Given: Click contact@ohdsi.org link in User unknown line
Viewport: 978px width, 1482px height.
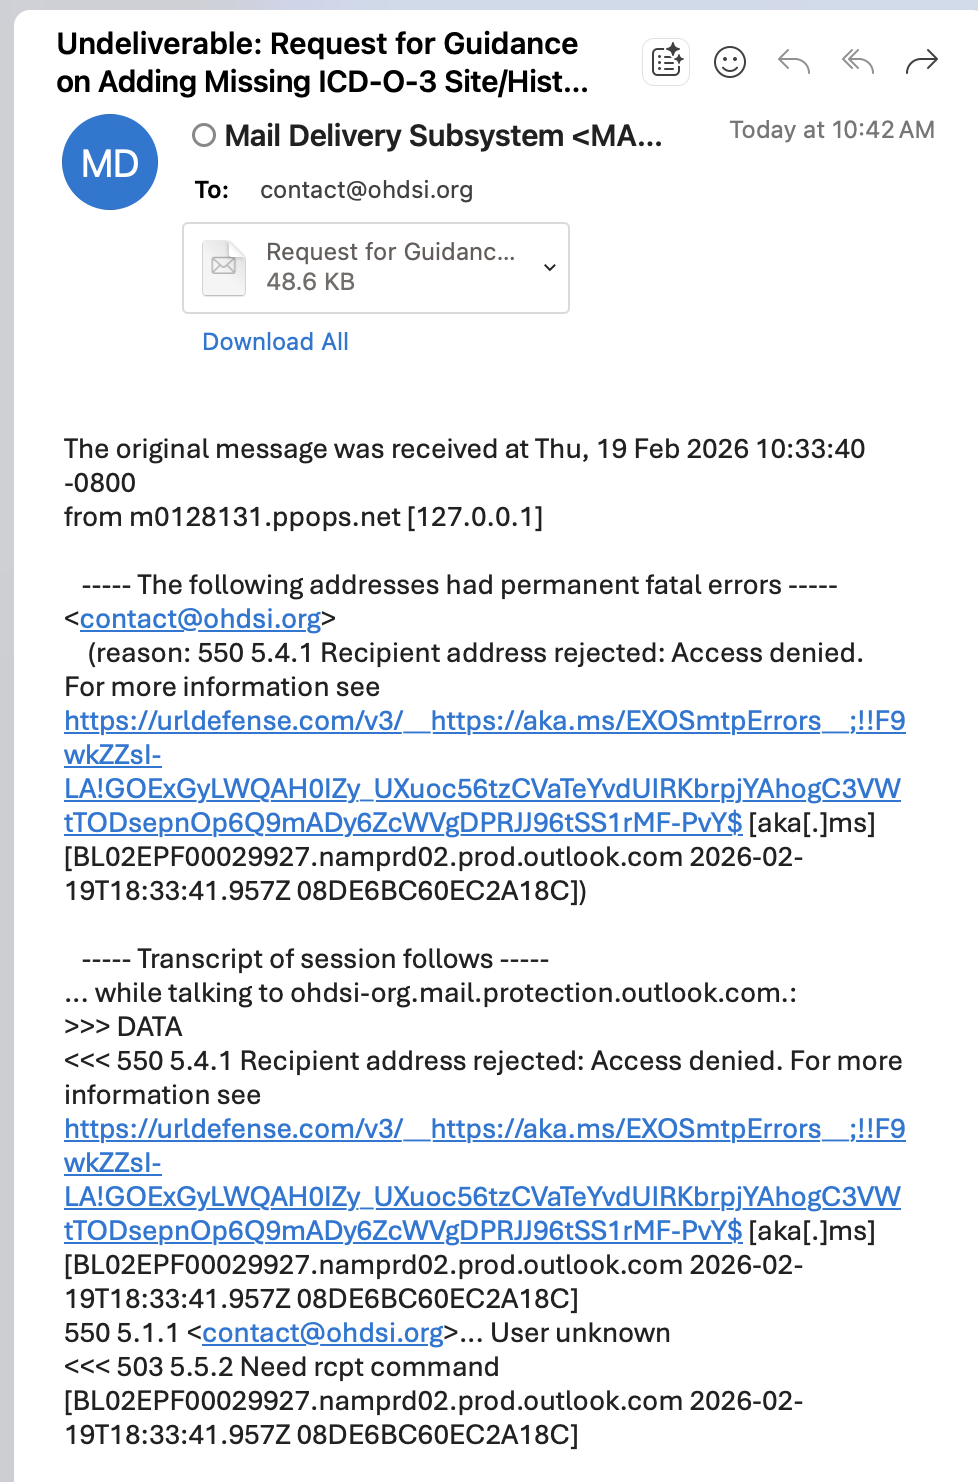Looking at the screenshot, I should tap(322, 1333).
